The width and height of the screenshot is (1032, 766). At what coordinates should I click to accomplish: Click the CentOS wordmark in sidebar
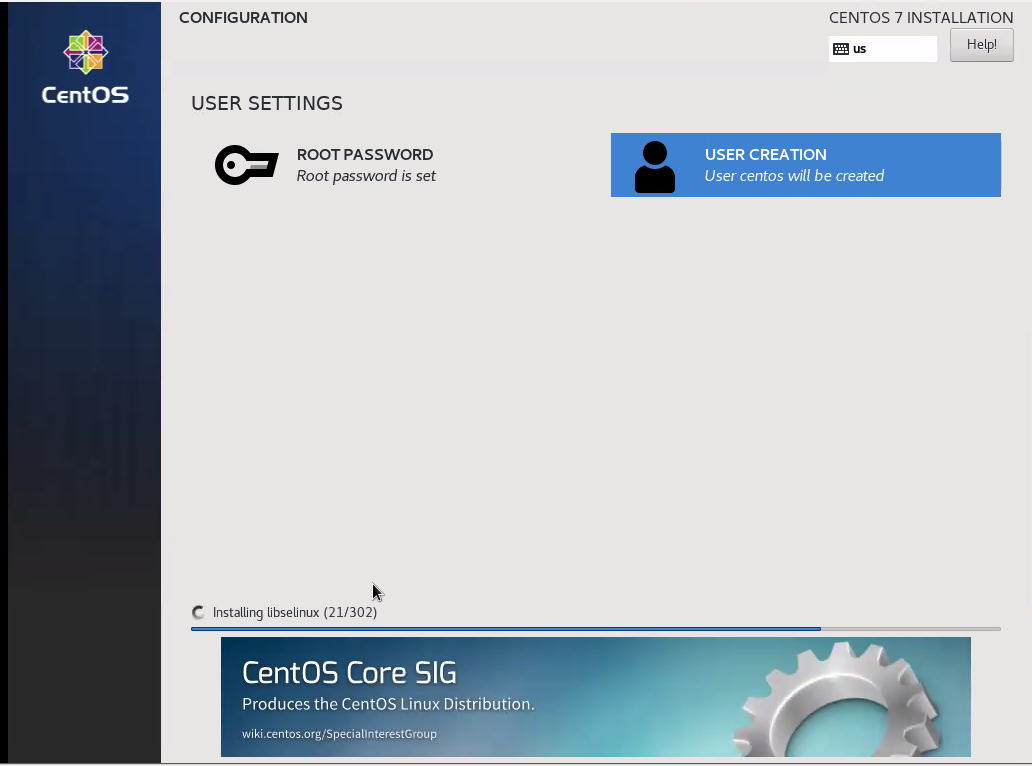[x=86, y=95]
